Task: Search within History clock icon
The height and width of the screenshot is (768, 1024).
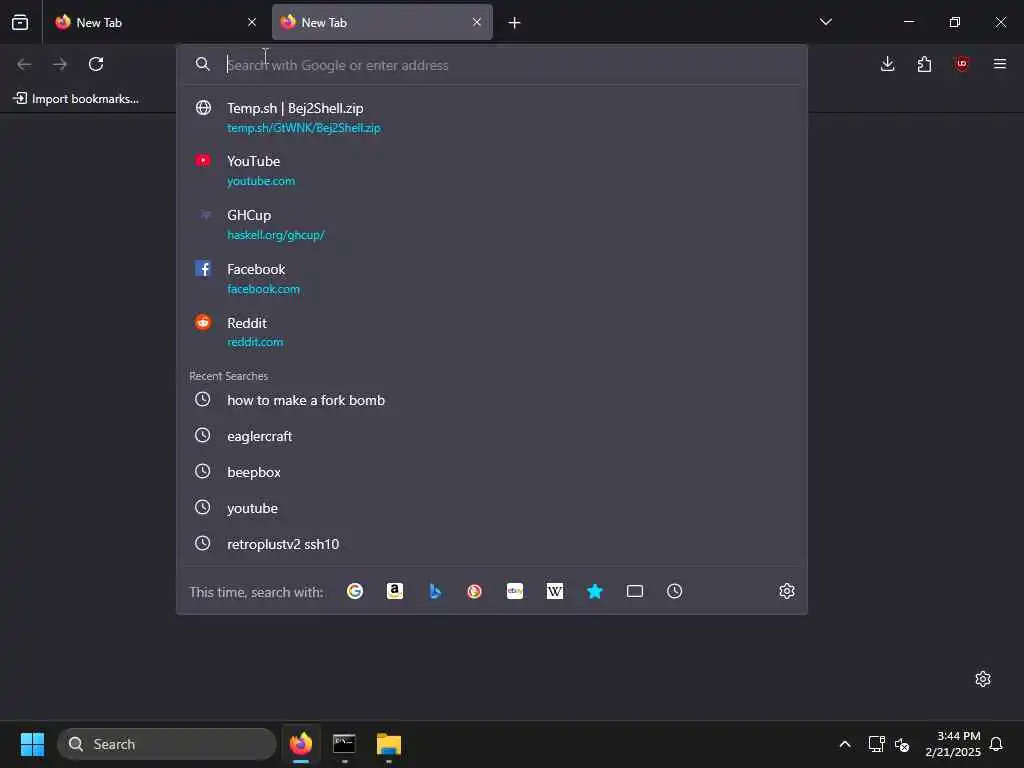Action: (675, 591)
